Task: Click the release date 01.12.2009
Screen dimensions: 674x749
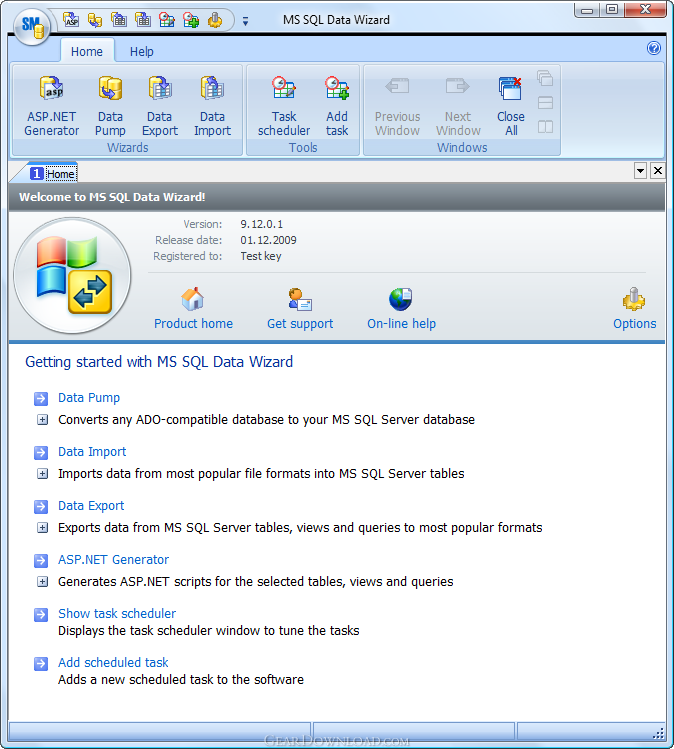Action: (x=268, y=240)
